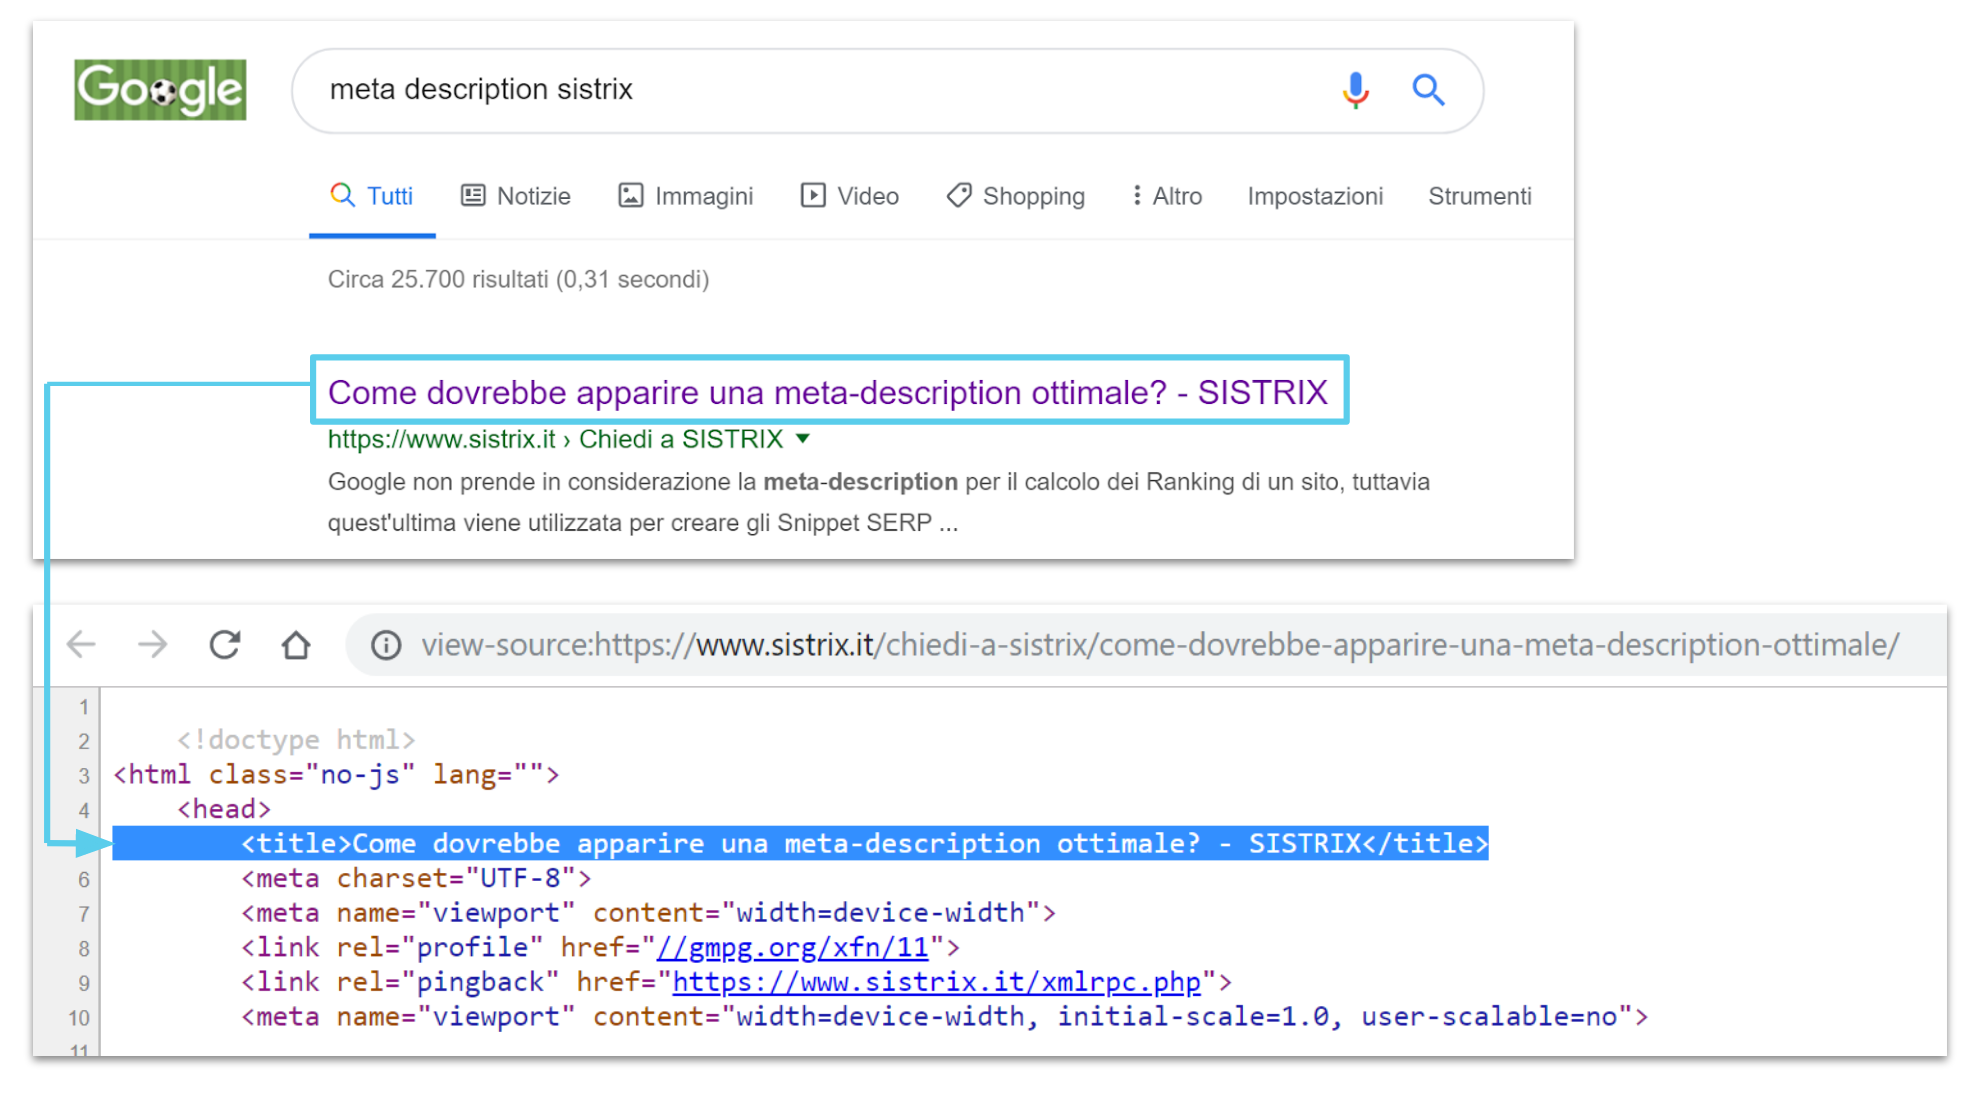Screen dimensions: 1980x1112
Task: Select the Shopping tab
Action: [x=1016, y=196]
